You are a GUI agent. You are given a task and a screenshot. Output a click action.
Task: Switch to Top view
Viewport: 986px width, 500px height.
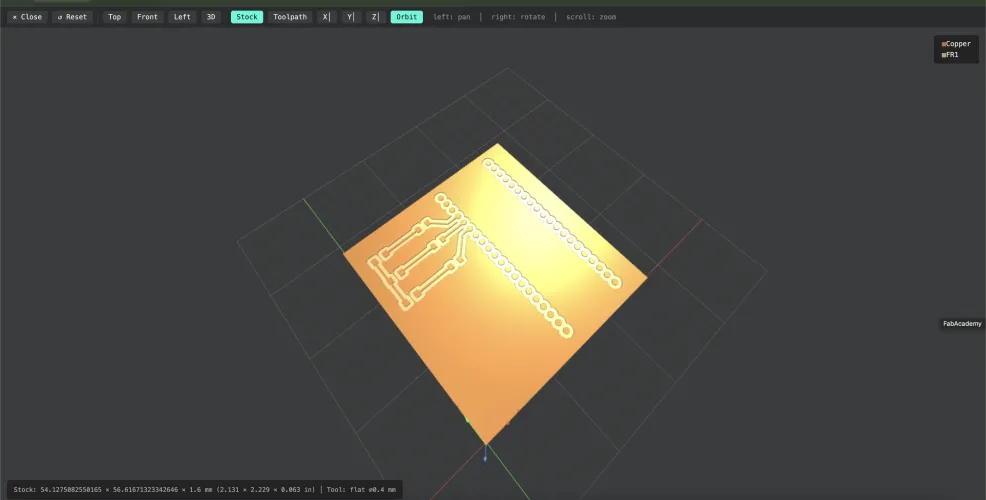pos(114,17)
